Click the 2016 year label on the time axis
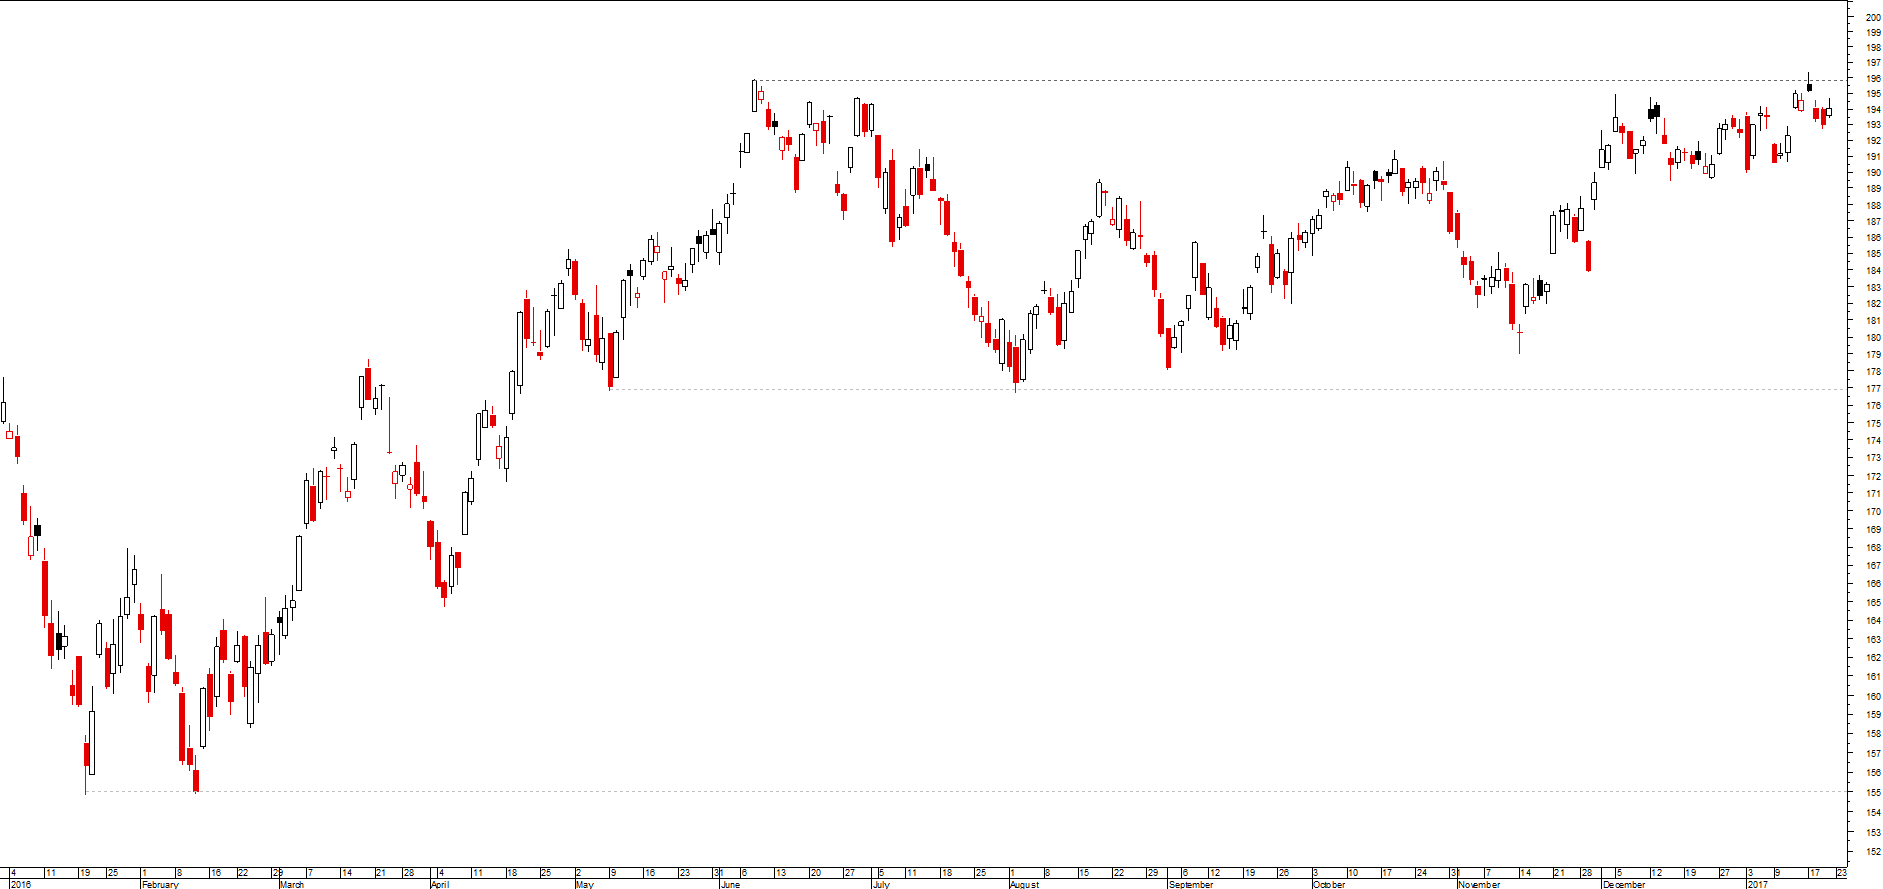The image size is (1883, 889). pyautogui.click(x=20, y=884)
